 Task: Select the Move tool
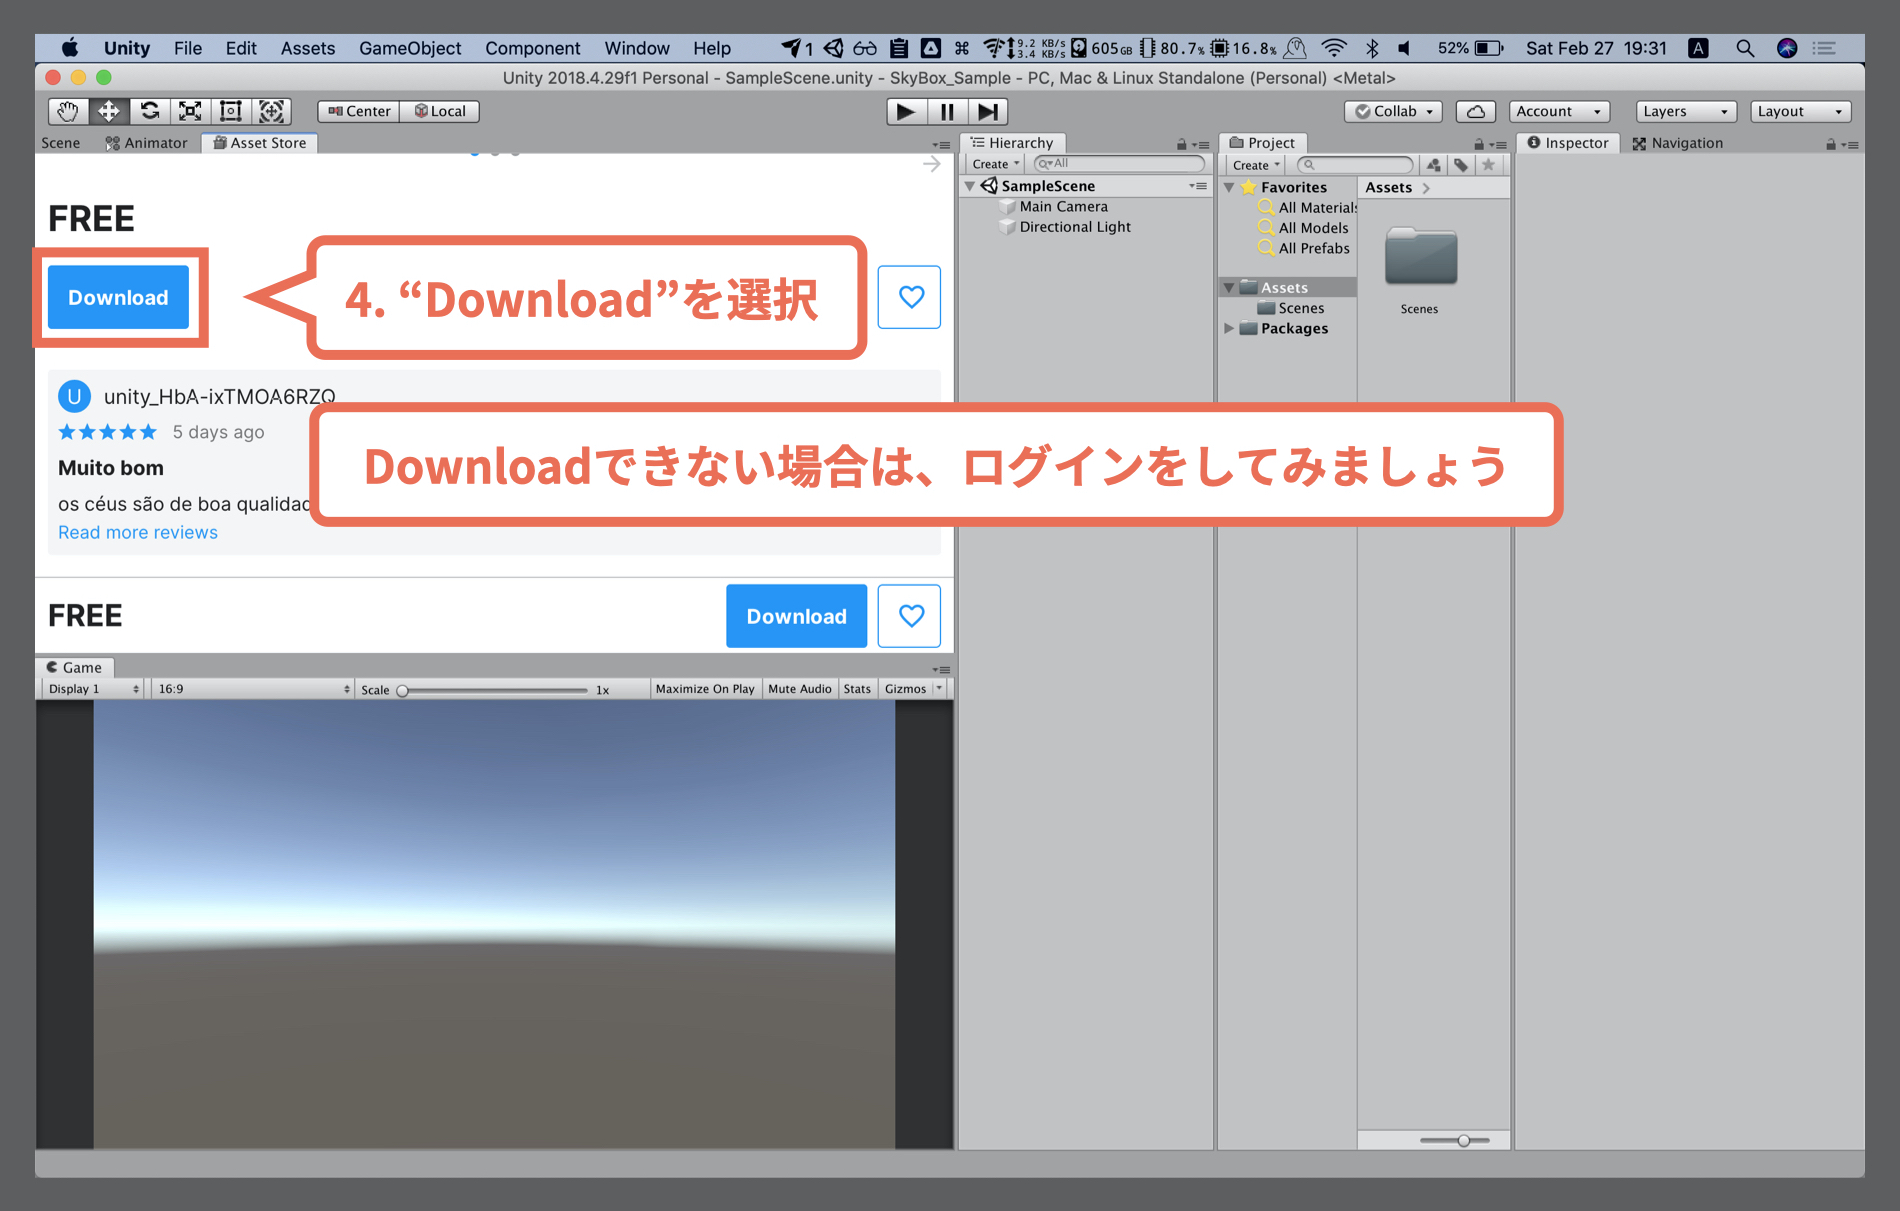pyautogui.click(x=109, y=111)
